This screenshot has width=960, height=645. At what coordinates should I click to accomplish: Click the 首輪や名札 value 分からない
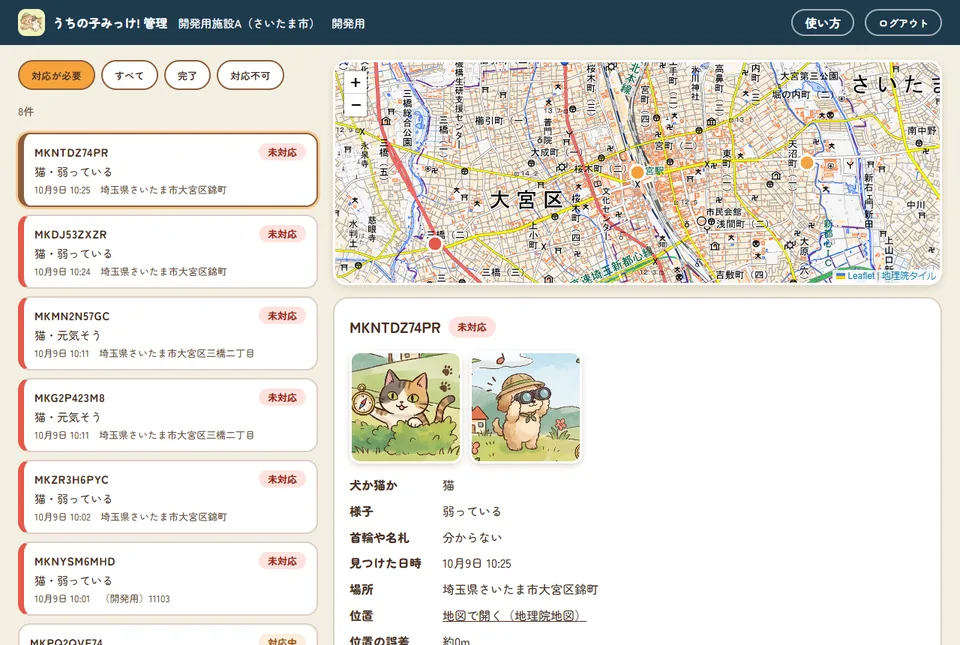[472, 537]
